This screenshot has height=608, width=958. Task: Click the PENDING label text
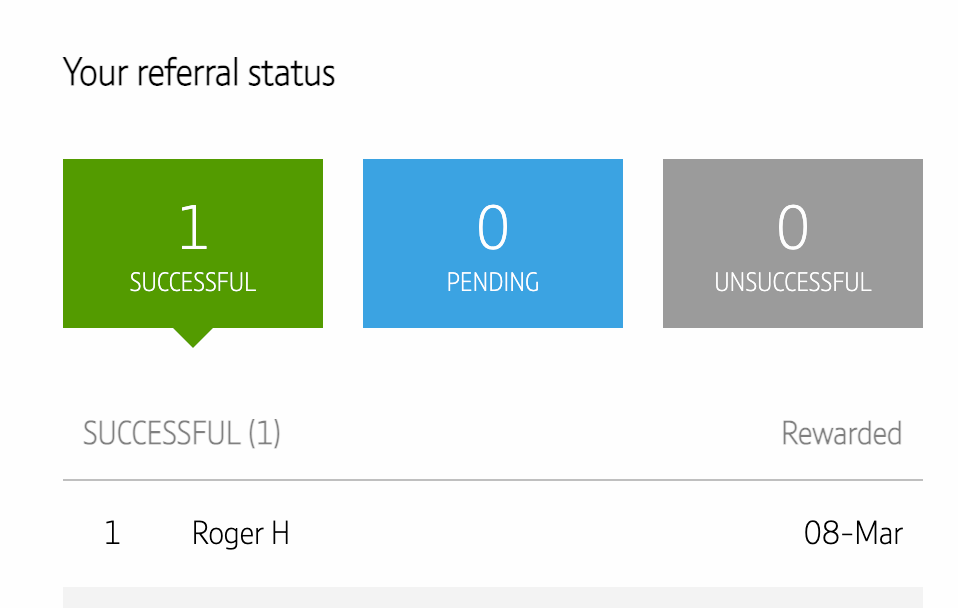coord(492,282)
